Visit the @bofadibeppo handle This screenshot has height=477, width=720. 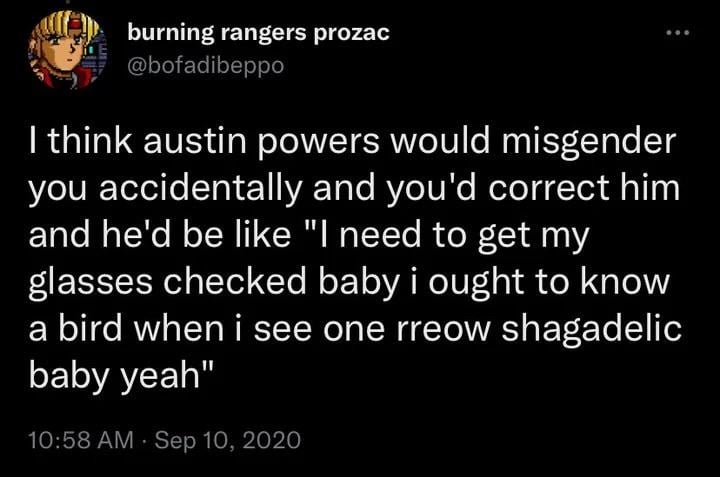[206, 66]
